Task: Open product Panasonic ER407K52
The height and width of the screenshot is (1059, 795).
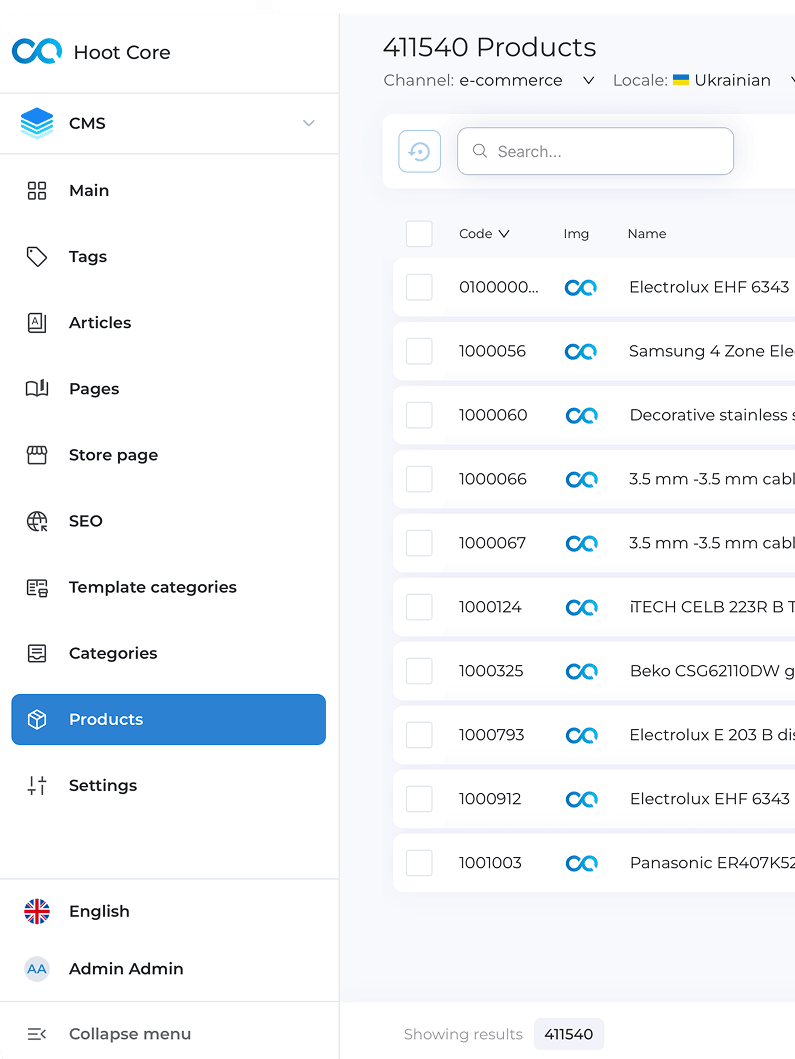Action: [712, 863]
